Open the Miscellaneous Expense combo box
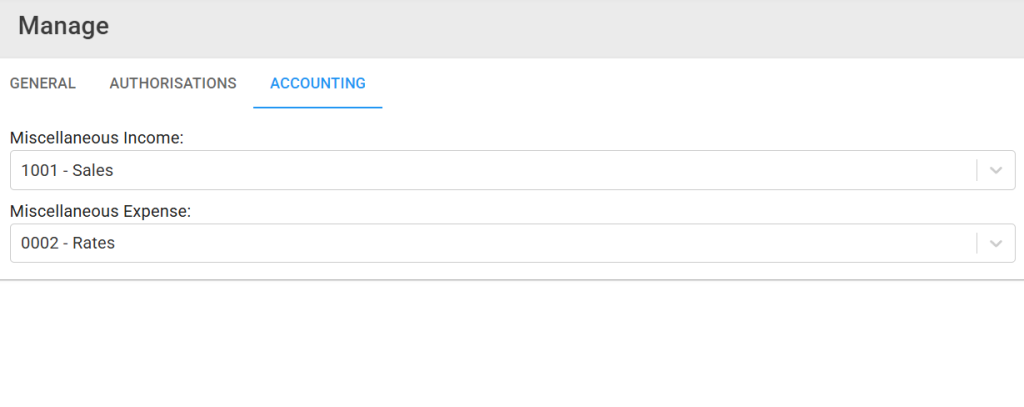This screenshot has width=1024, height=407. [x=513, y=243]
